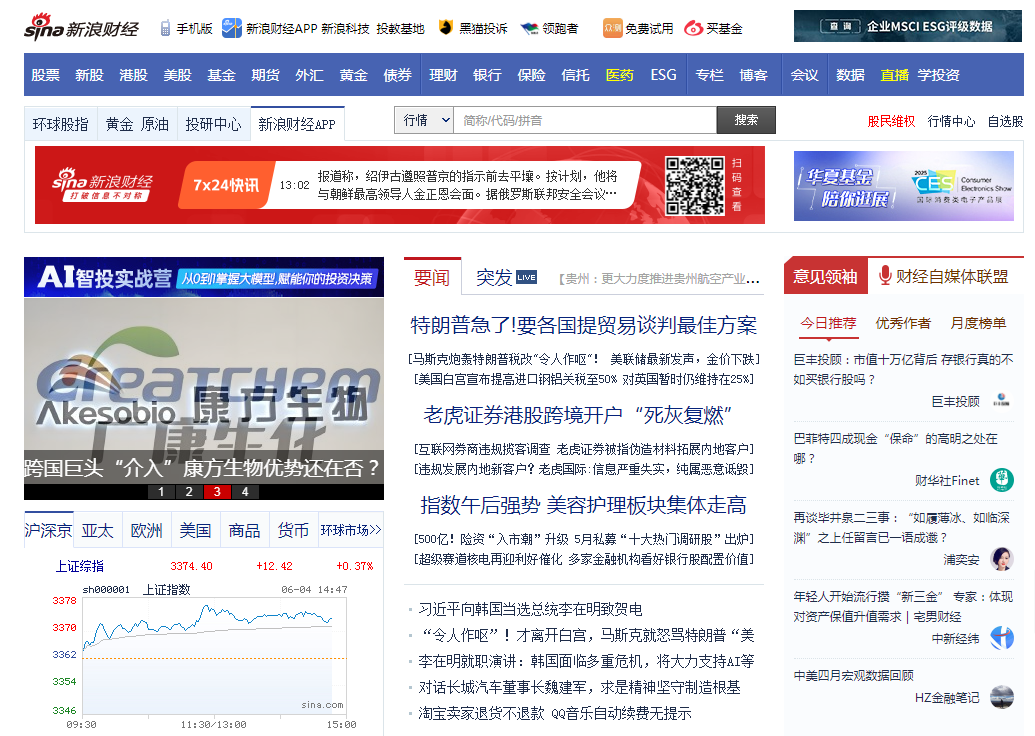
Task: Select the 亚太 market tab
Action: (98, 530)
